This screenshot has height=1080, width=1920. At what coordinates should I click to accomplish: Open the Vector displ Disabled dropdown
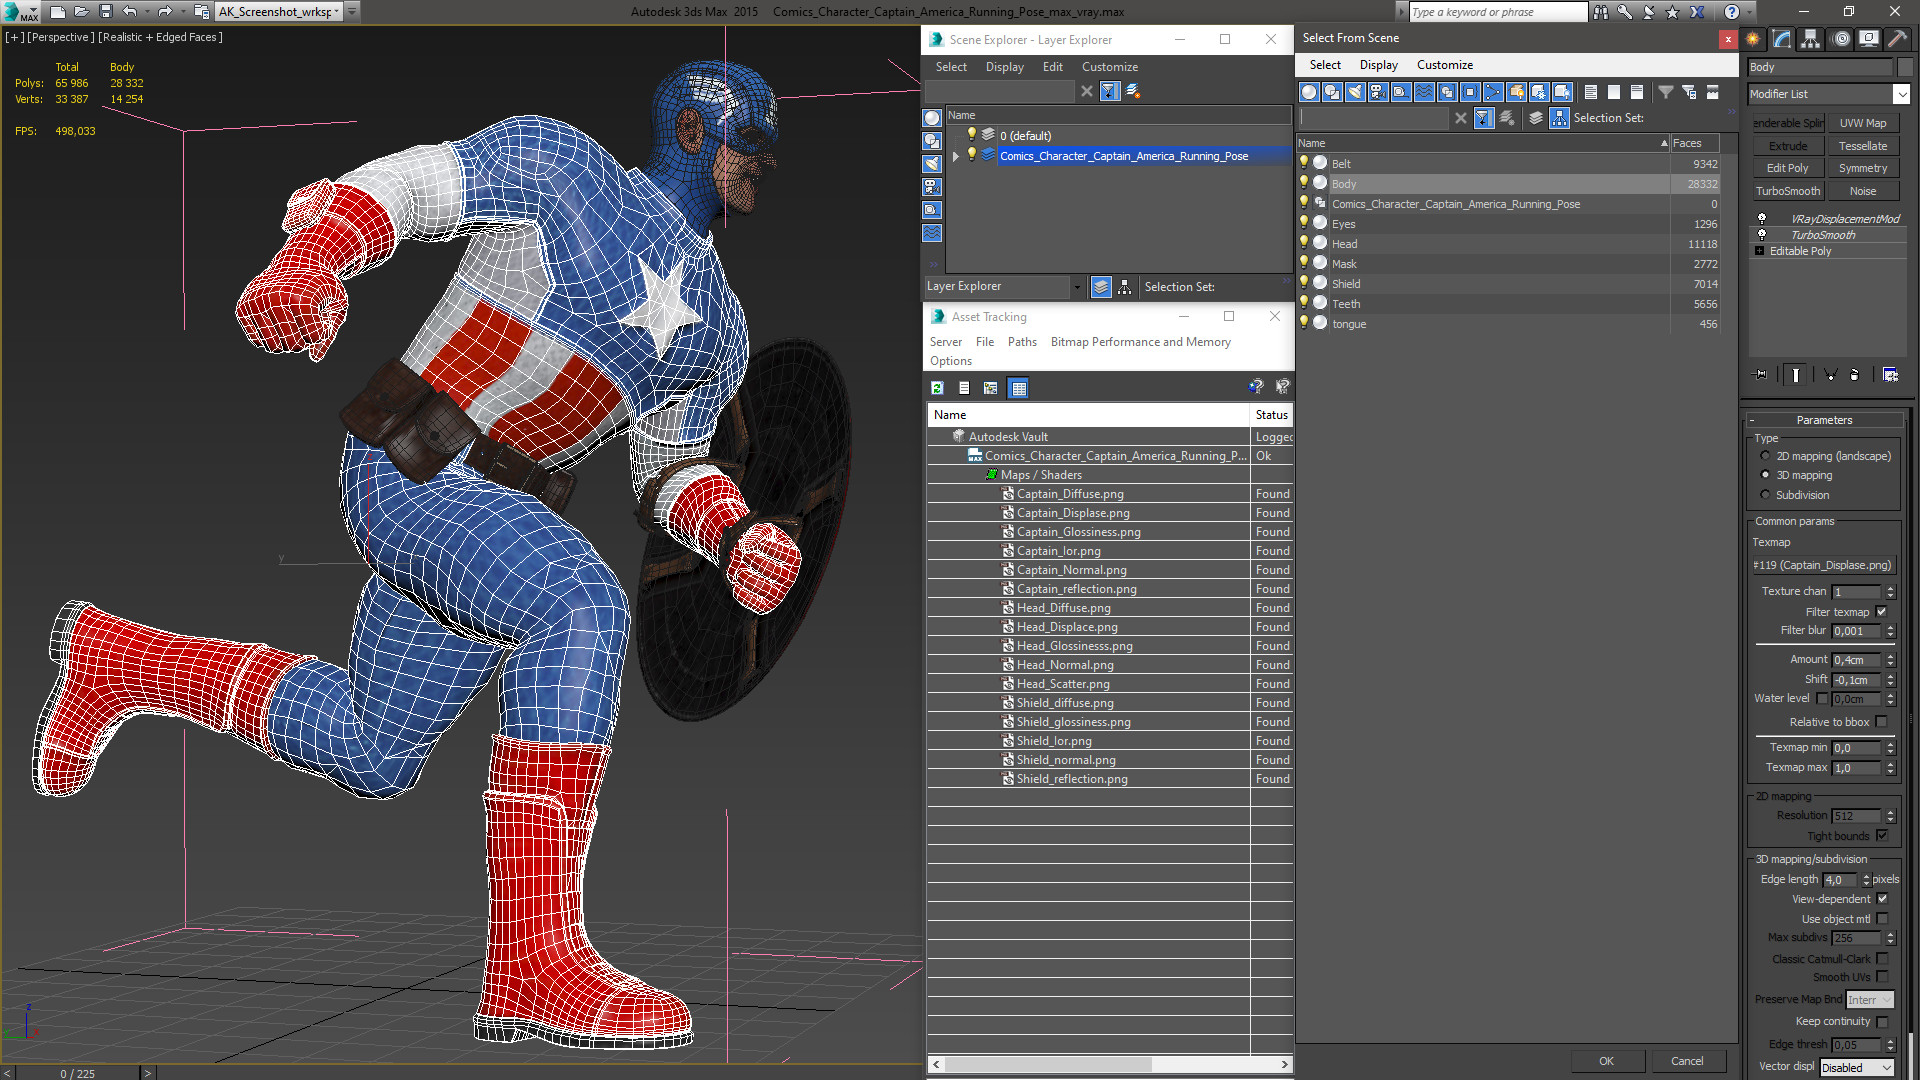(x=1857, y=1068)
